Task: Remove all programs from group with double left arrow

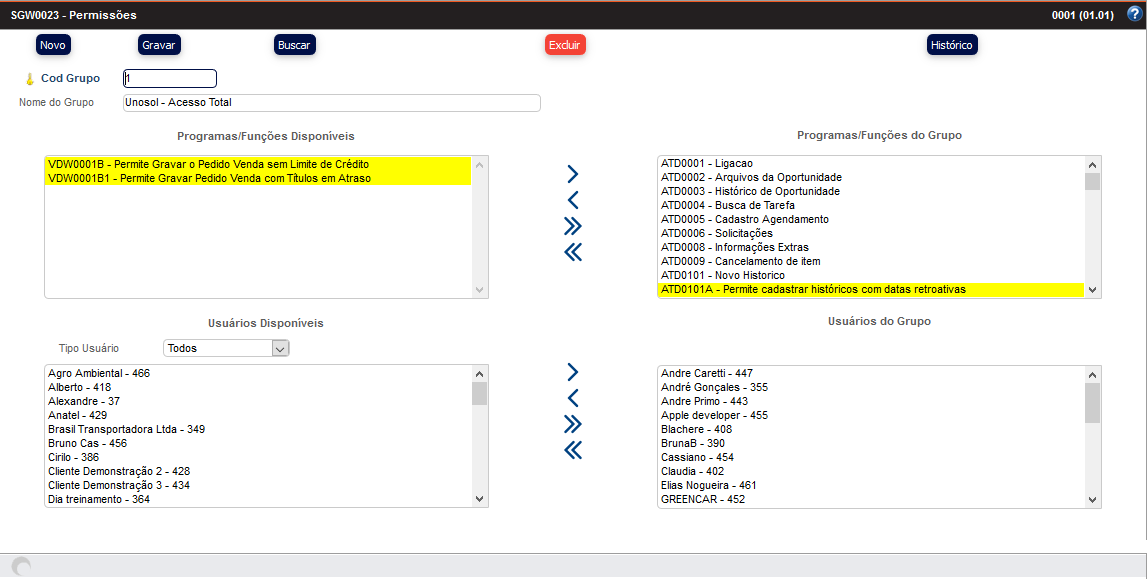Action: (572, 252)
